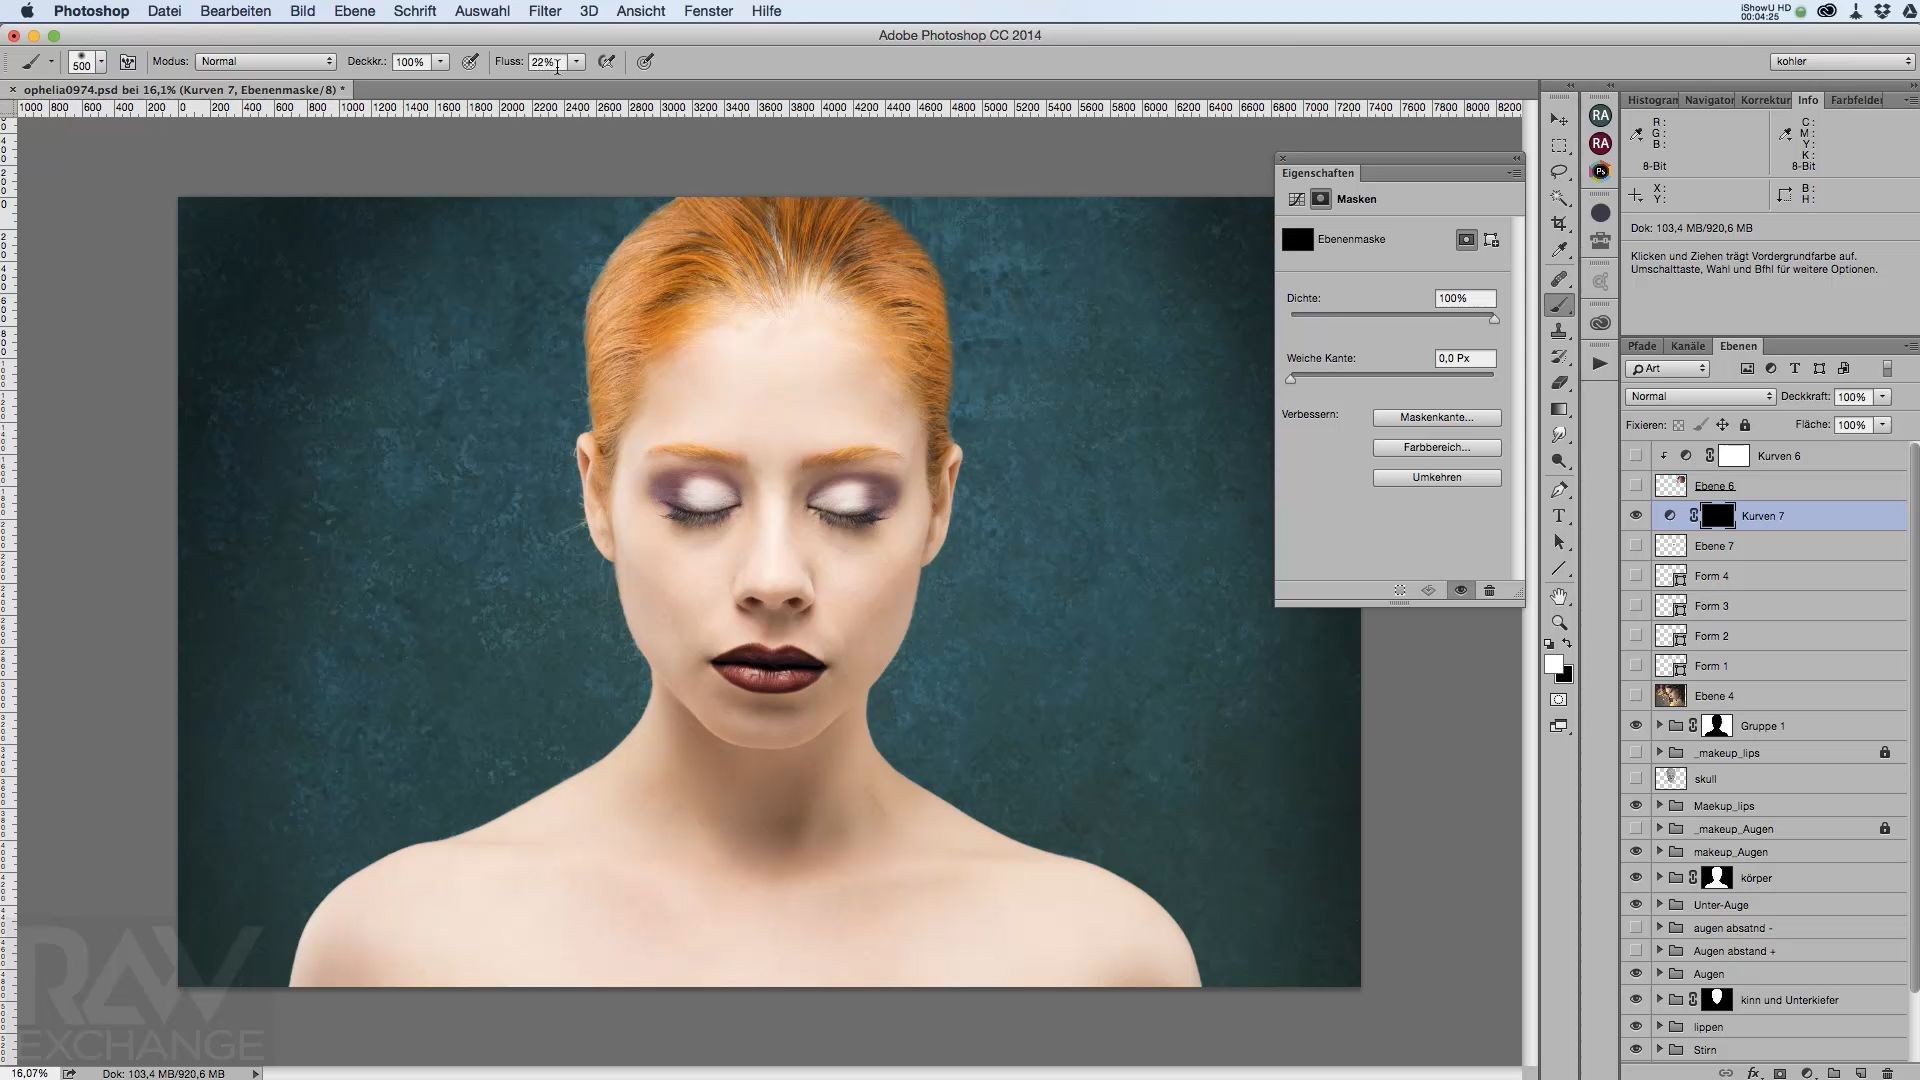Image resolution: width=1920 pixels, height=1080 pixels.
Task: Open the Deckkr. opacity dropdown arrow
Action: (x=440, y=62)
